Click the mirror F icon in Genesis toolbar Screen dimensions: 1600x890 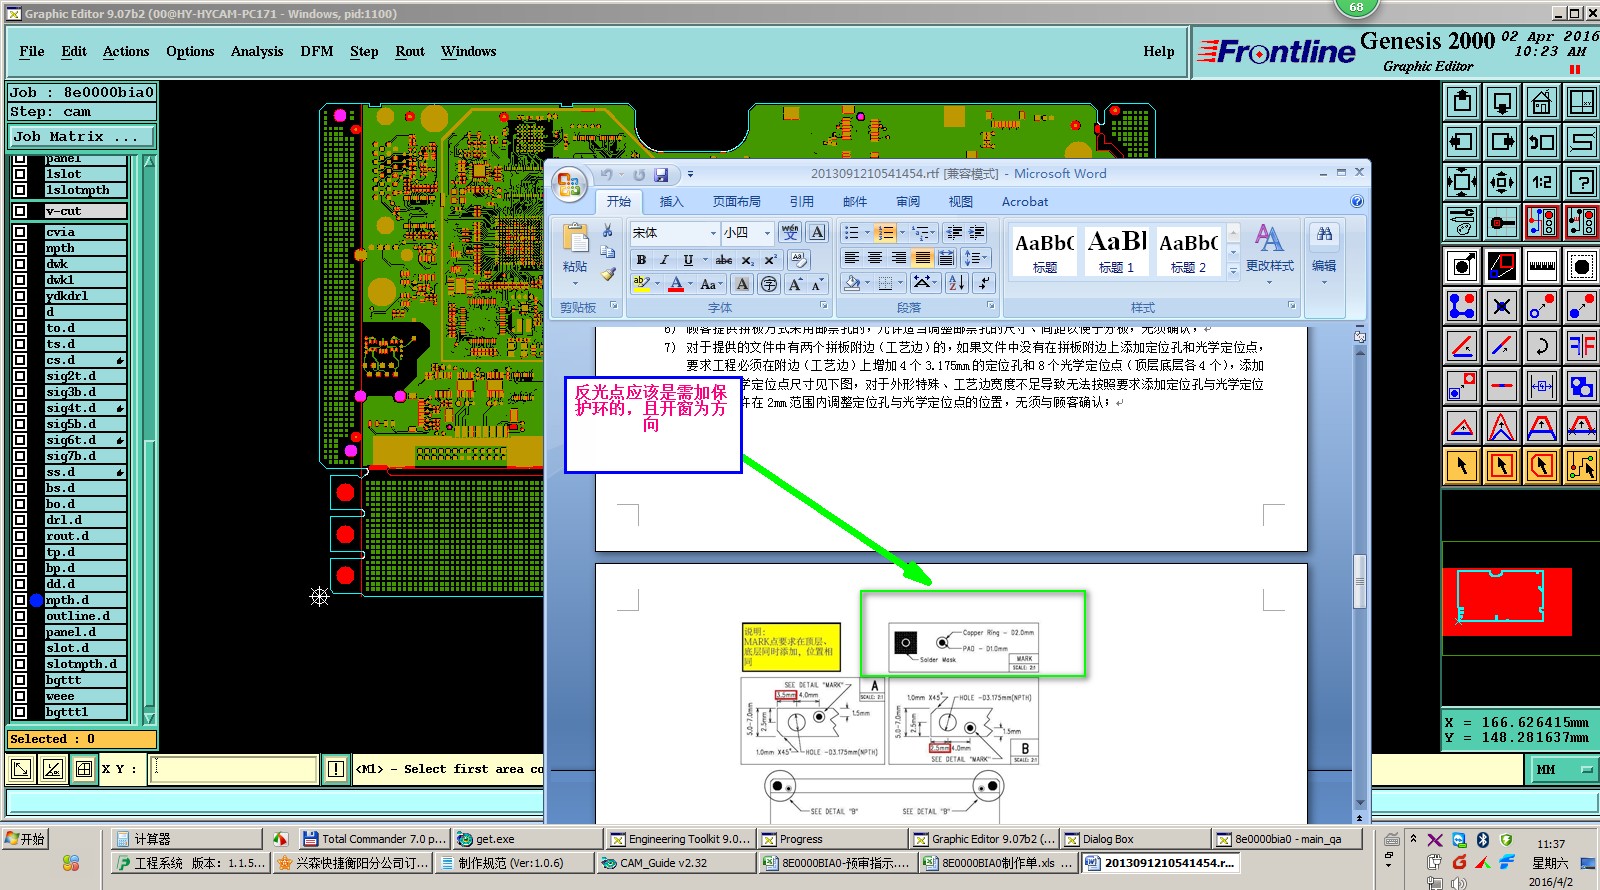click(x=1582, y=346)
